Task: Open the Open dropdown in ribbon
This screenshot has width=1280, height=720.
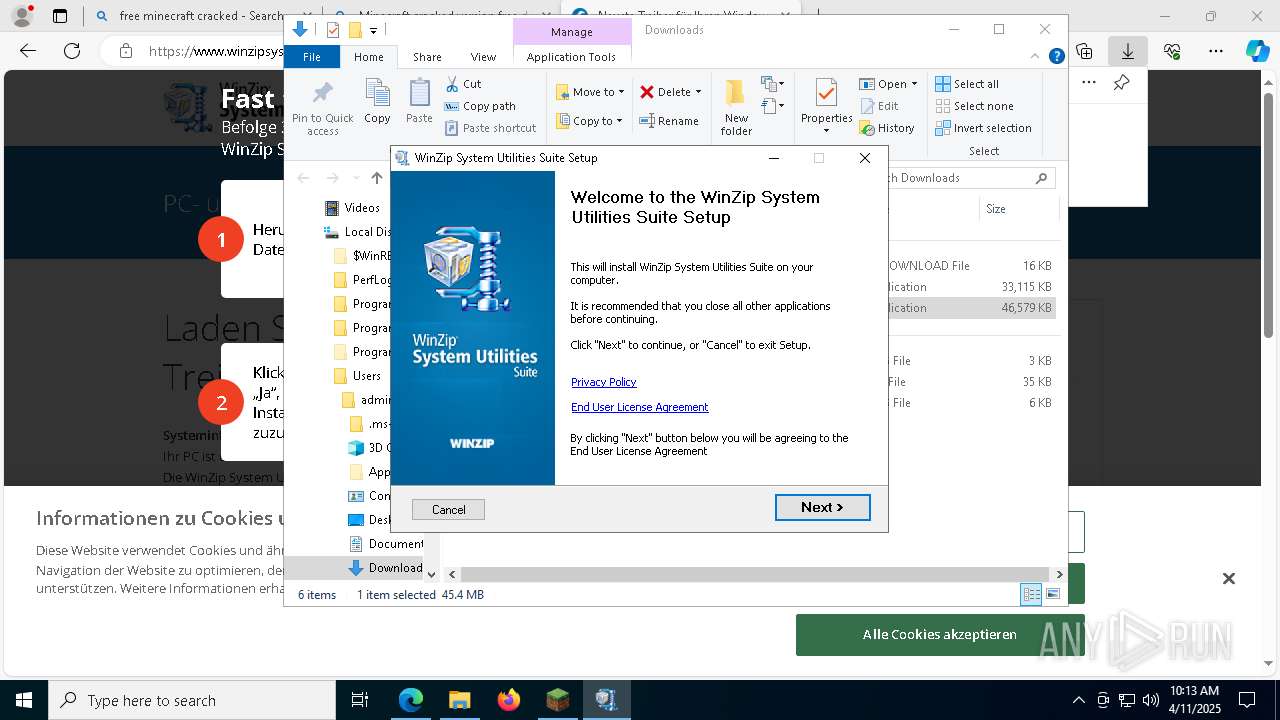Action: [888, 84]
